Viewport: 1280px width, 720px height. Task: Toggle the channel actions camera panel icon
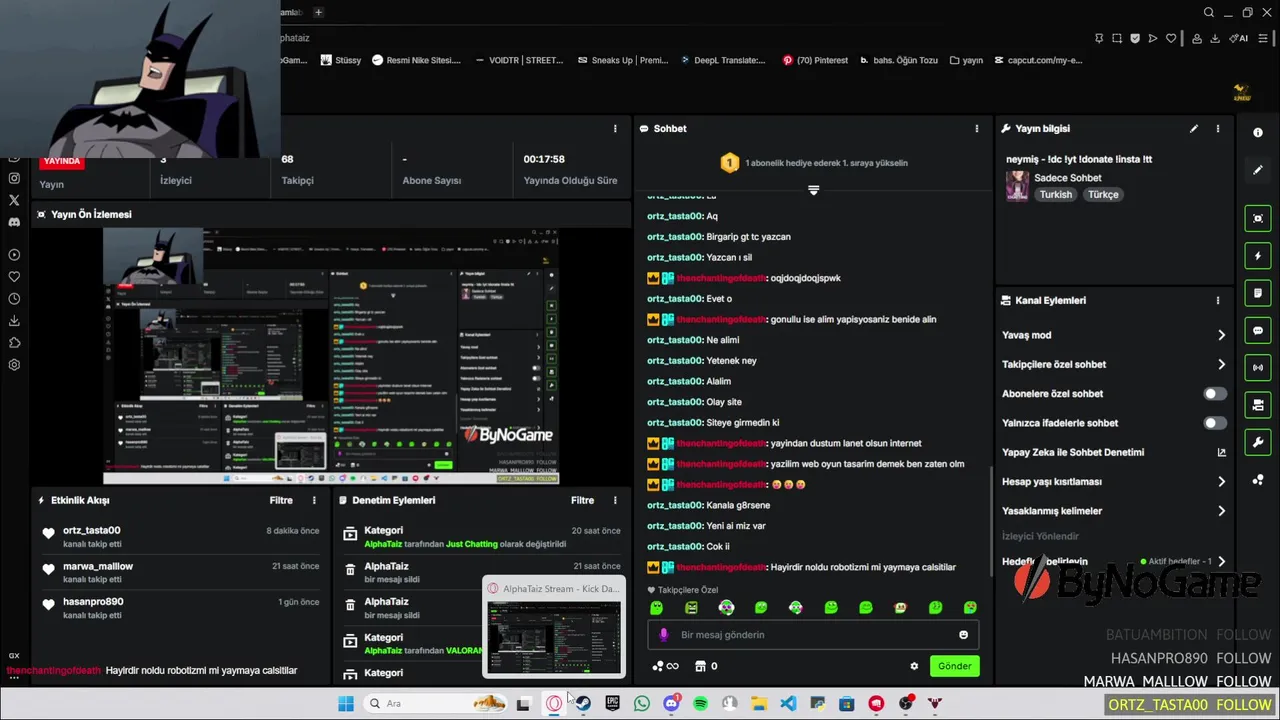[x=1258, y=405]
